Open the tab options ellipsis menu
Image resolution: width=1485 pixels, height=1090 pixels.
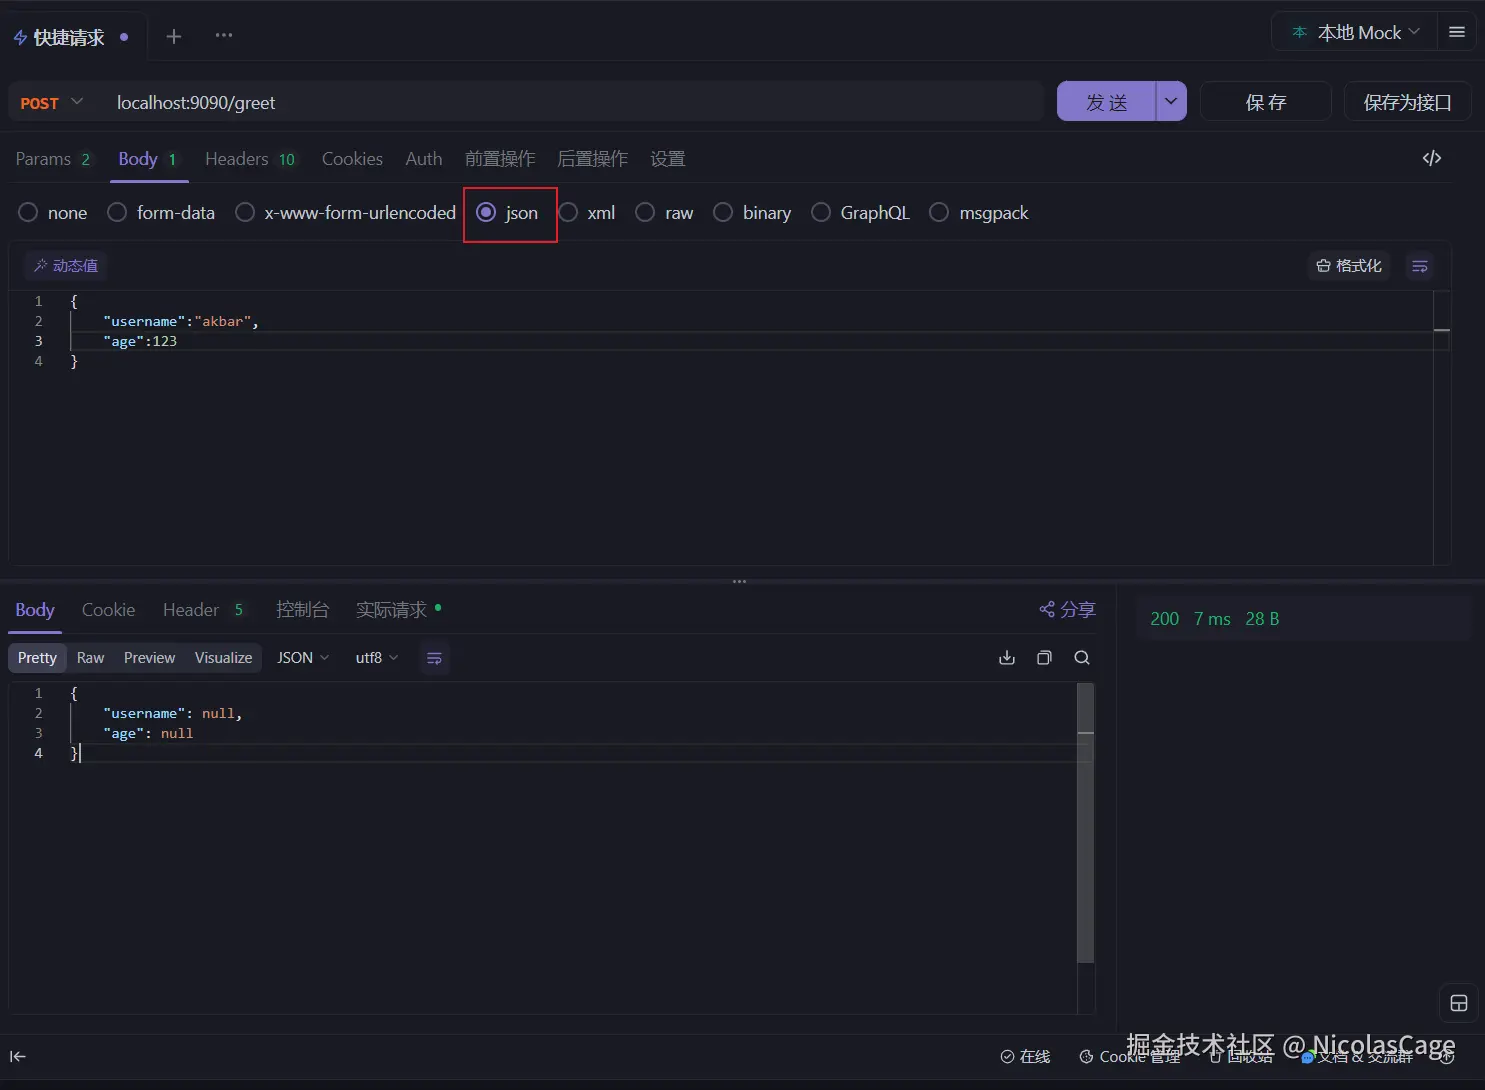pyautogui.click(x=224, y=36)
